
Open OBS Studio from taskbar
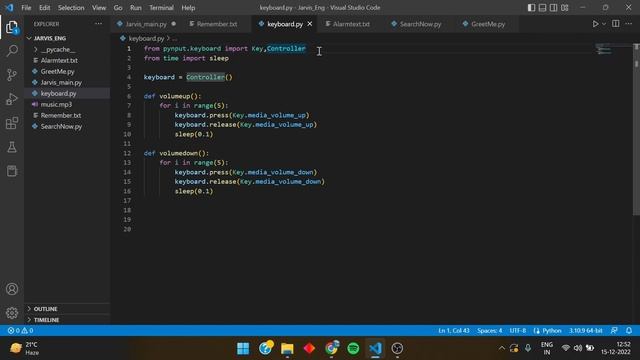tap(397, 348)
